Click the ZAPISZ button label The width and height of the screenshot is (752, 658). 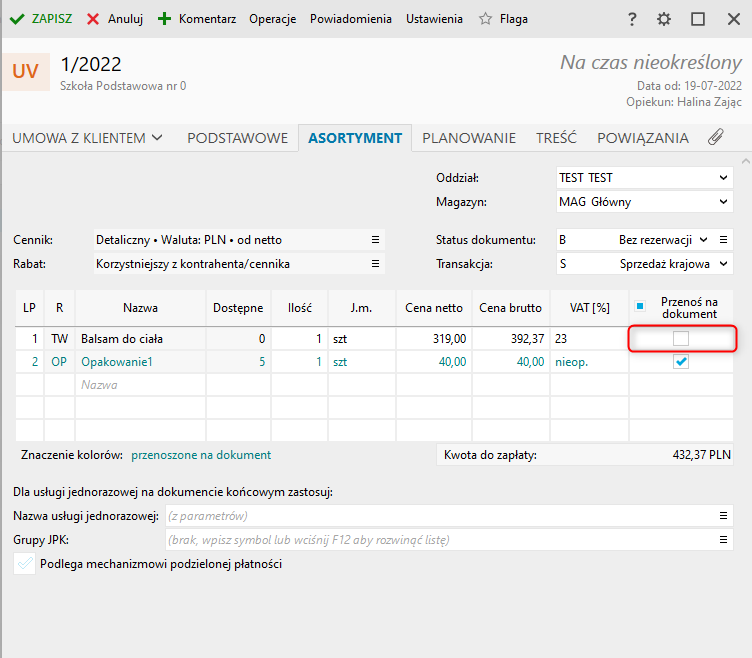coord(52,19)
